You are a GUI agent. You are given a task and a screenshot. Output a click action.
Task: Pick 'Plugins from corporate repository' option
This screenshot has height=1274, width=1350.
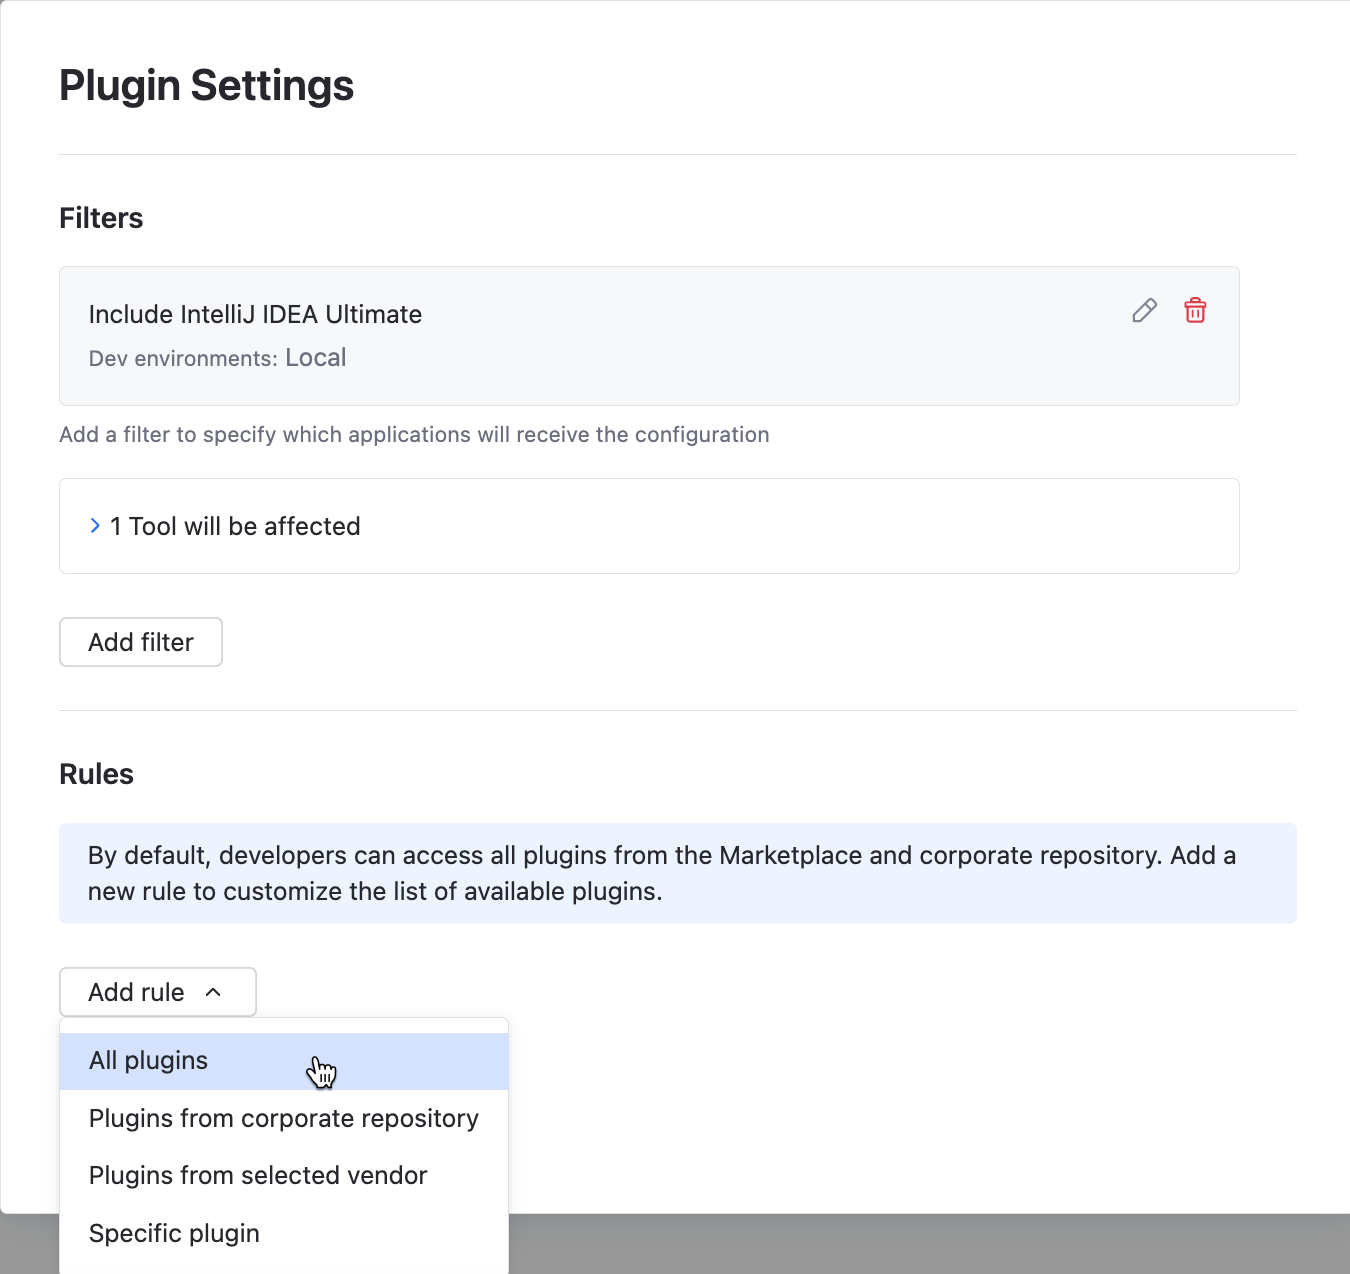click(283, 1118)
